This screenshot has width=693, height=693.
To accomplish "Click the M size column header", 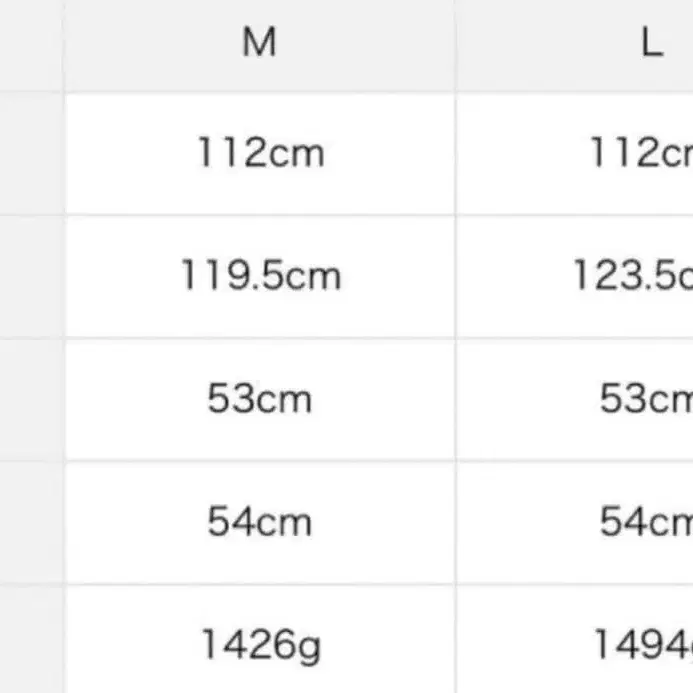I will click(x=260, y=43).
